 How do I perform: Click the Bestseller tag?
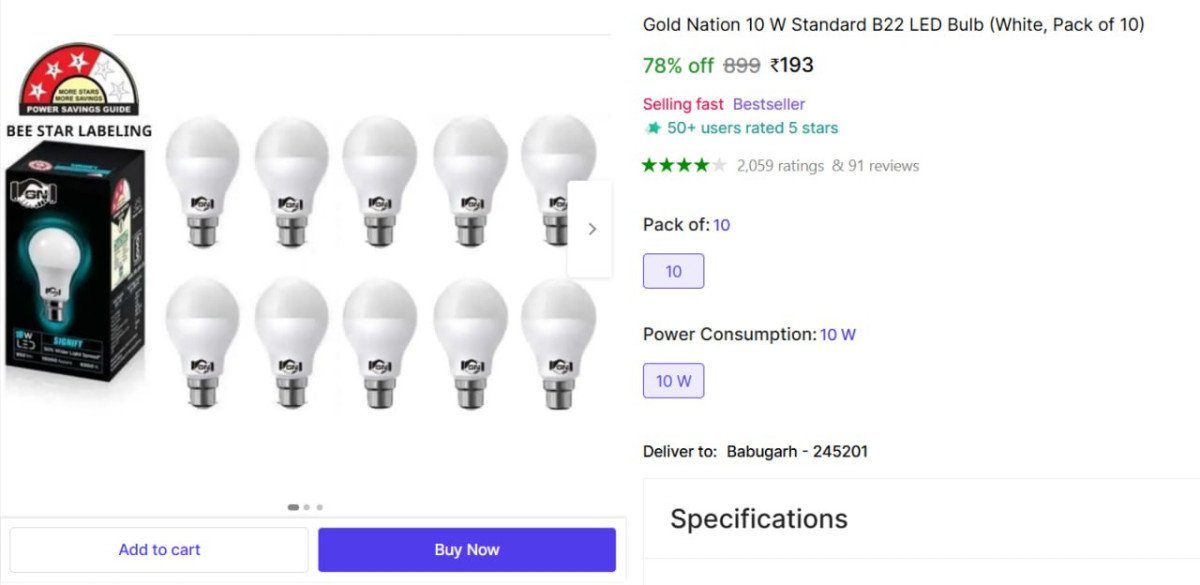click(x=768, y=104)
